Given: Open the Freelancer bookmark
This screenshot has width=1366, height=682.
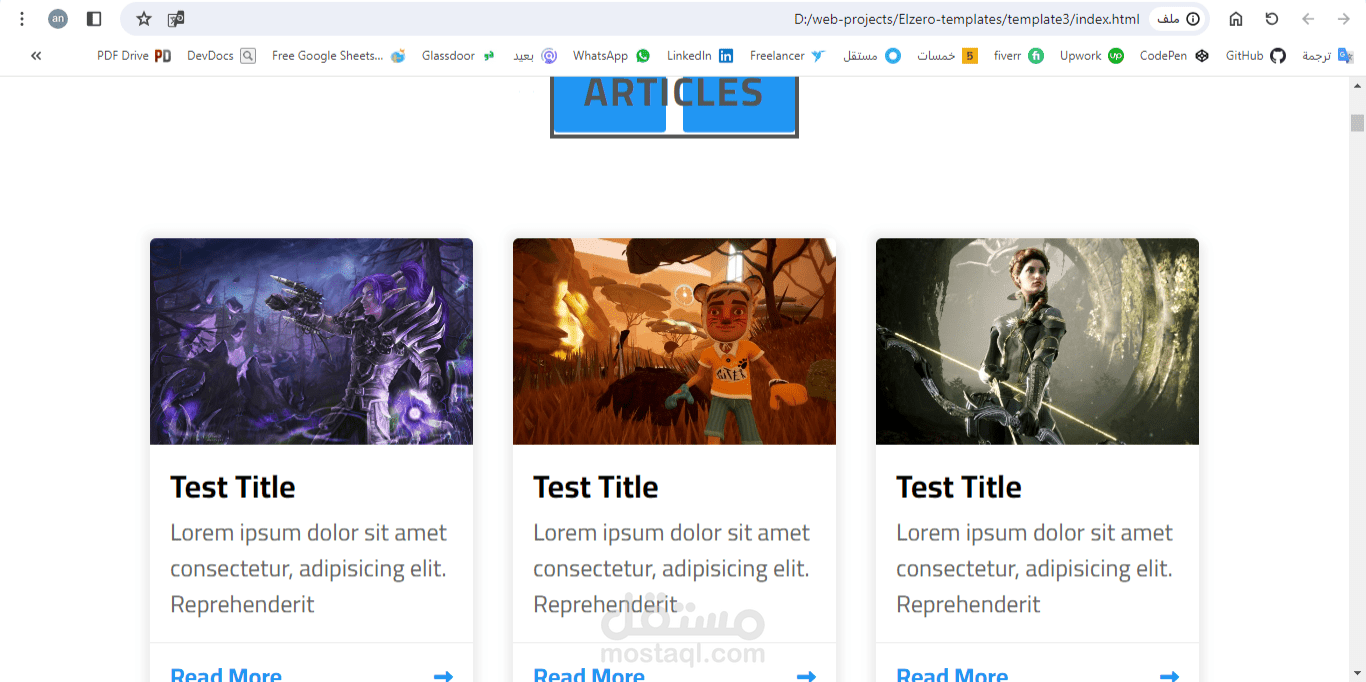Looking at the screenshot, I should (x=787, y=56).
